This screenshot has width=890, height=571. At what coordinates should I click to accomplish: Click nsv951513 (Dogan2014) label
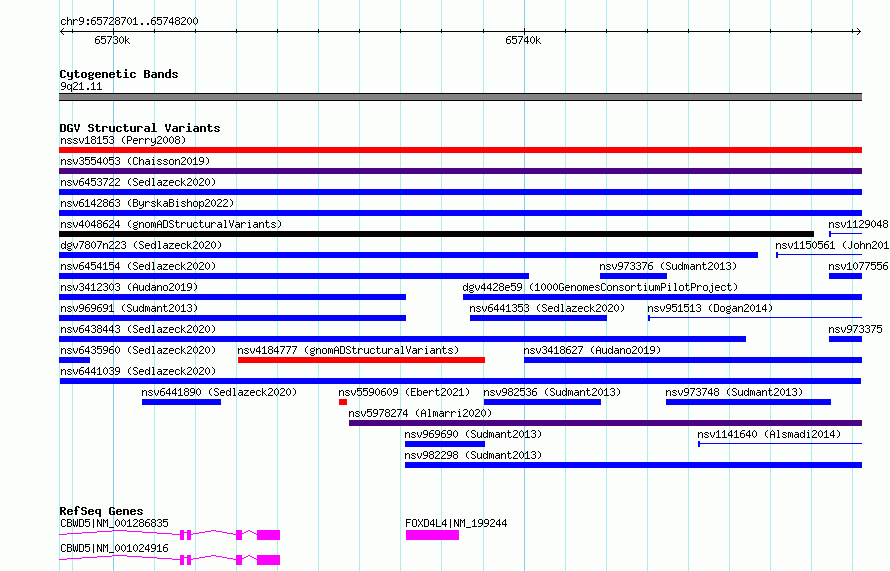pos(710,308)
